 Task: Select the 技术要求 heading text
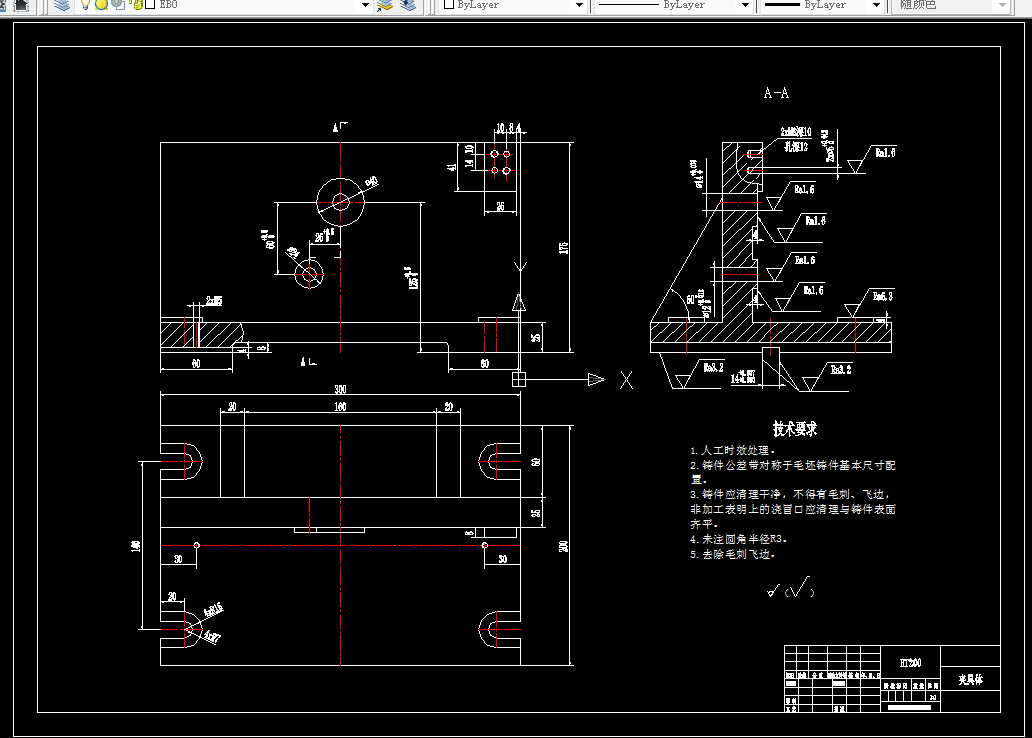[x=794, y=429]
